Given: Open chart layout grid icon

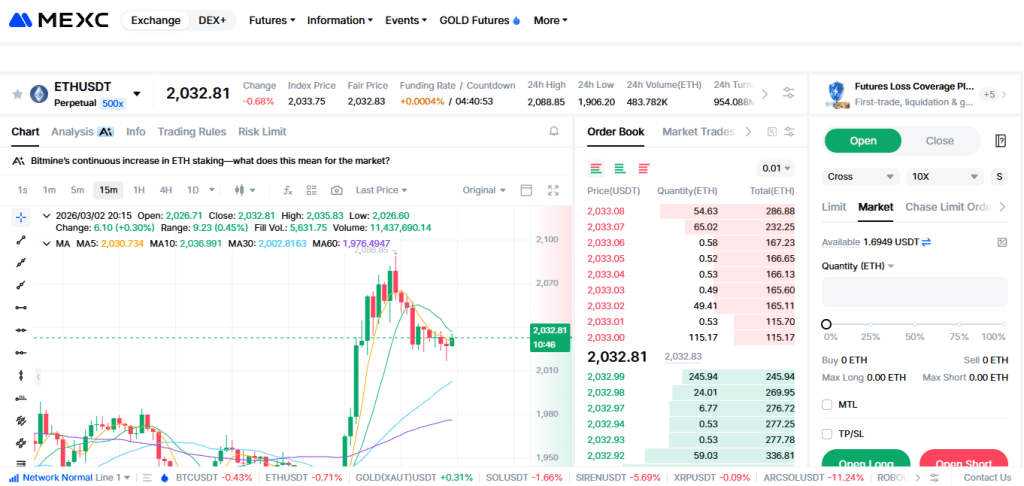Looking at the screenshot, I should point(312,190).
